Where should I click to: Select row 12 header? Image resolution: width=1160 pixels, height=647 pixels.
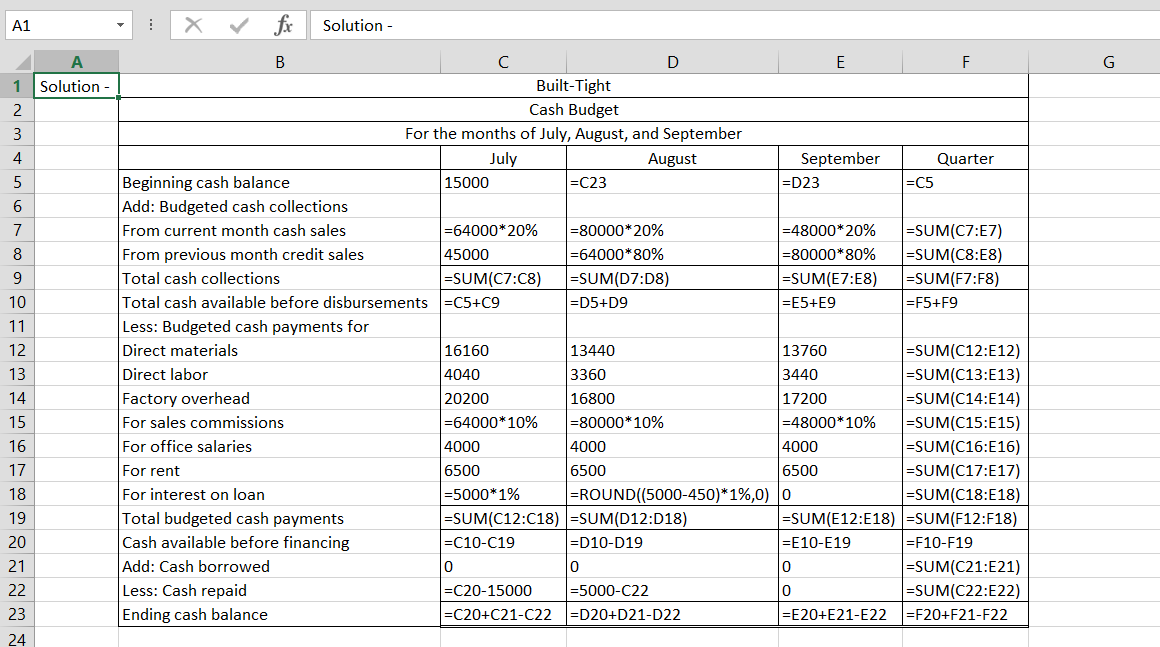[x=17, y=350]
